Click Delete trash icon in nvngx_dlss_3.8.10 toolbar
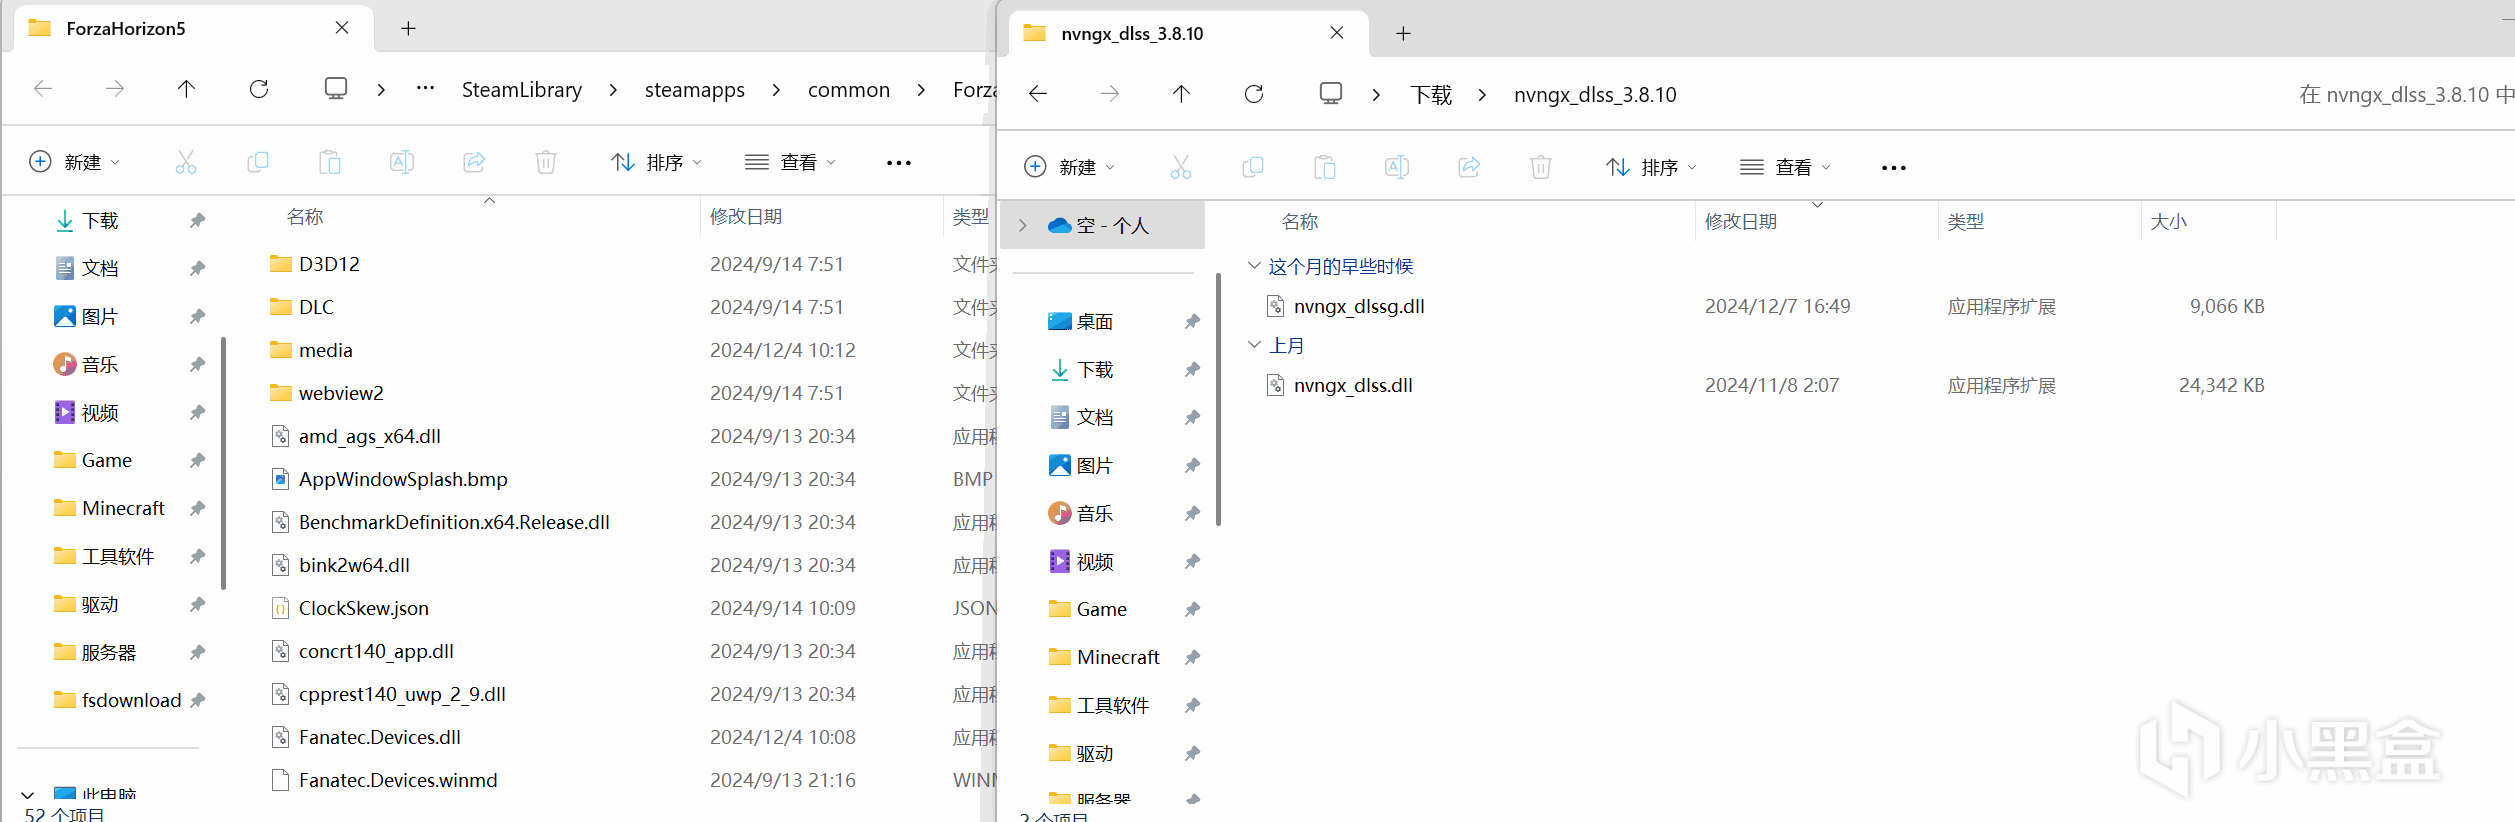The height and width of the screenshot is (822, 2515). [1541, 167]
